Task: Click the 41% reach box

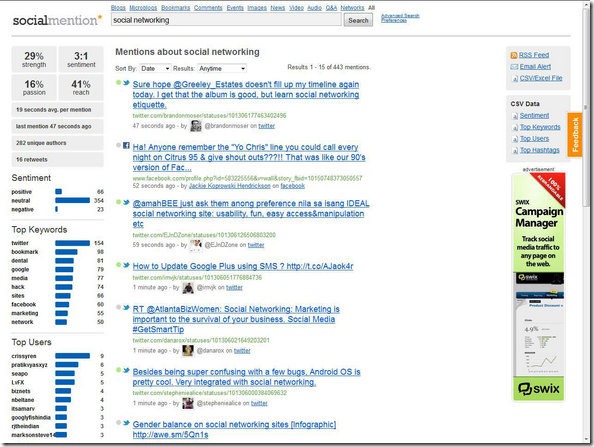Action: (x=81, y=88)
